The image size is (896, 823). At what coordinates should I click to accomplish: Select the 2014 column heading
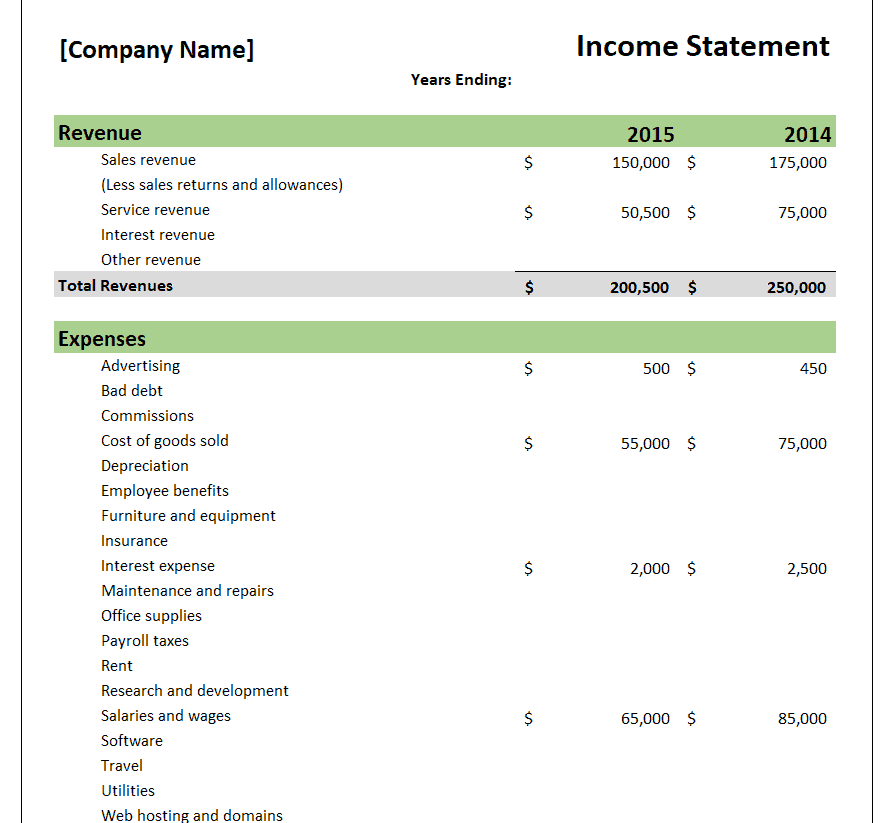pos(807,135)
